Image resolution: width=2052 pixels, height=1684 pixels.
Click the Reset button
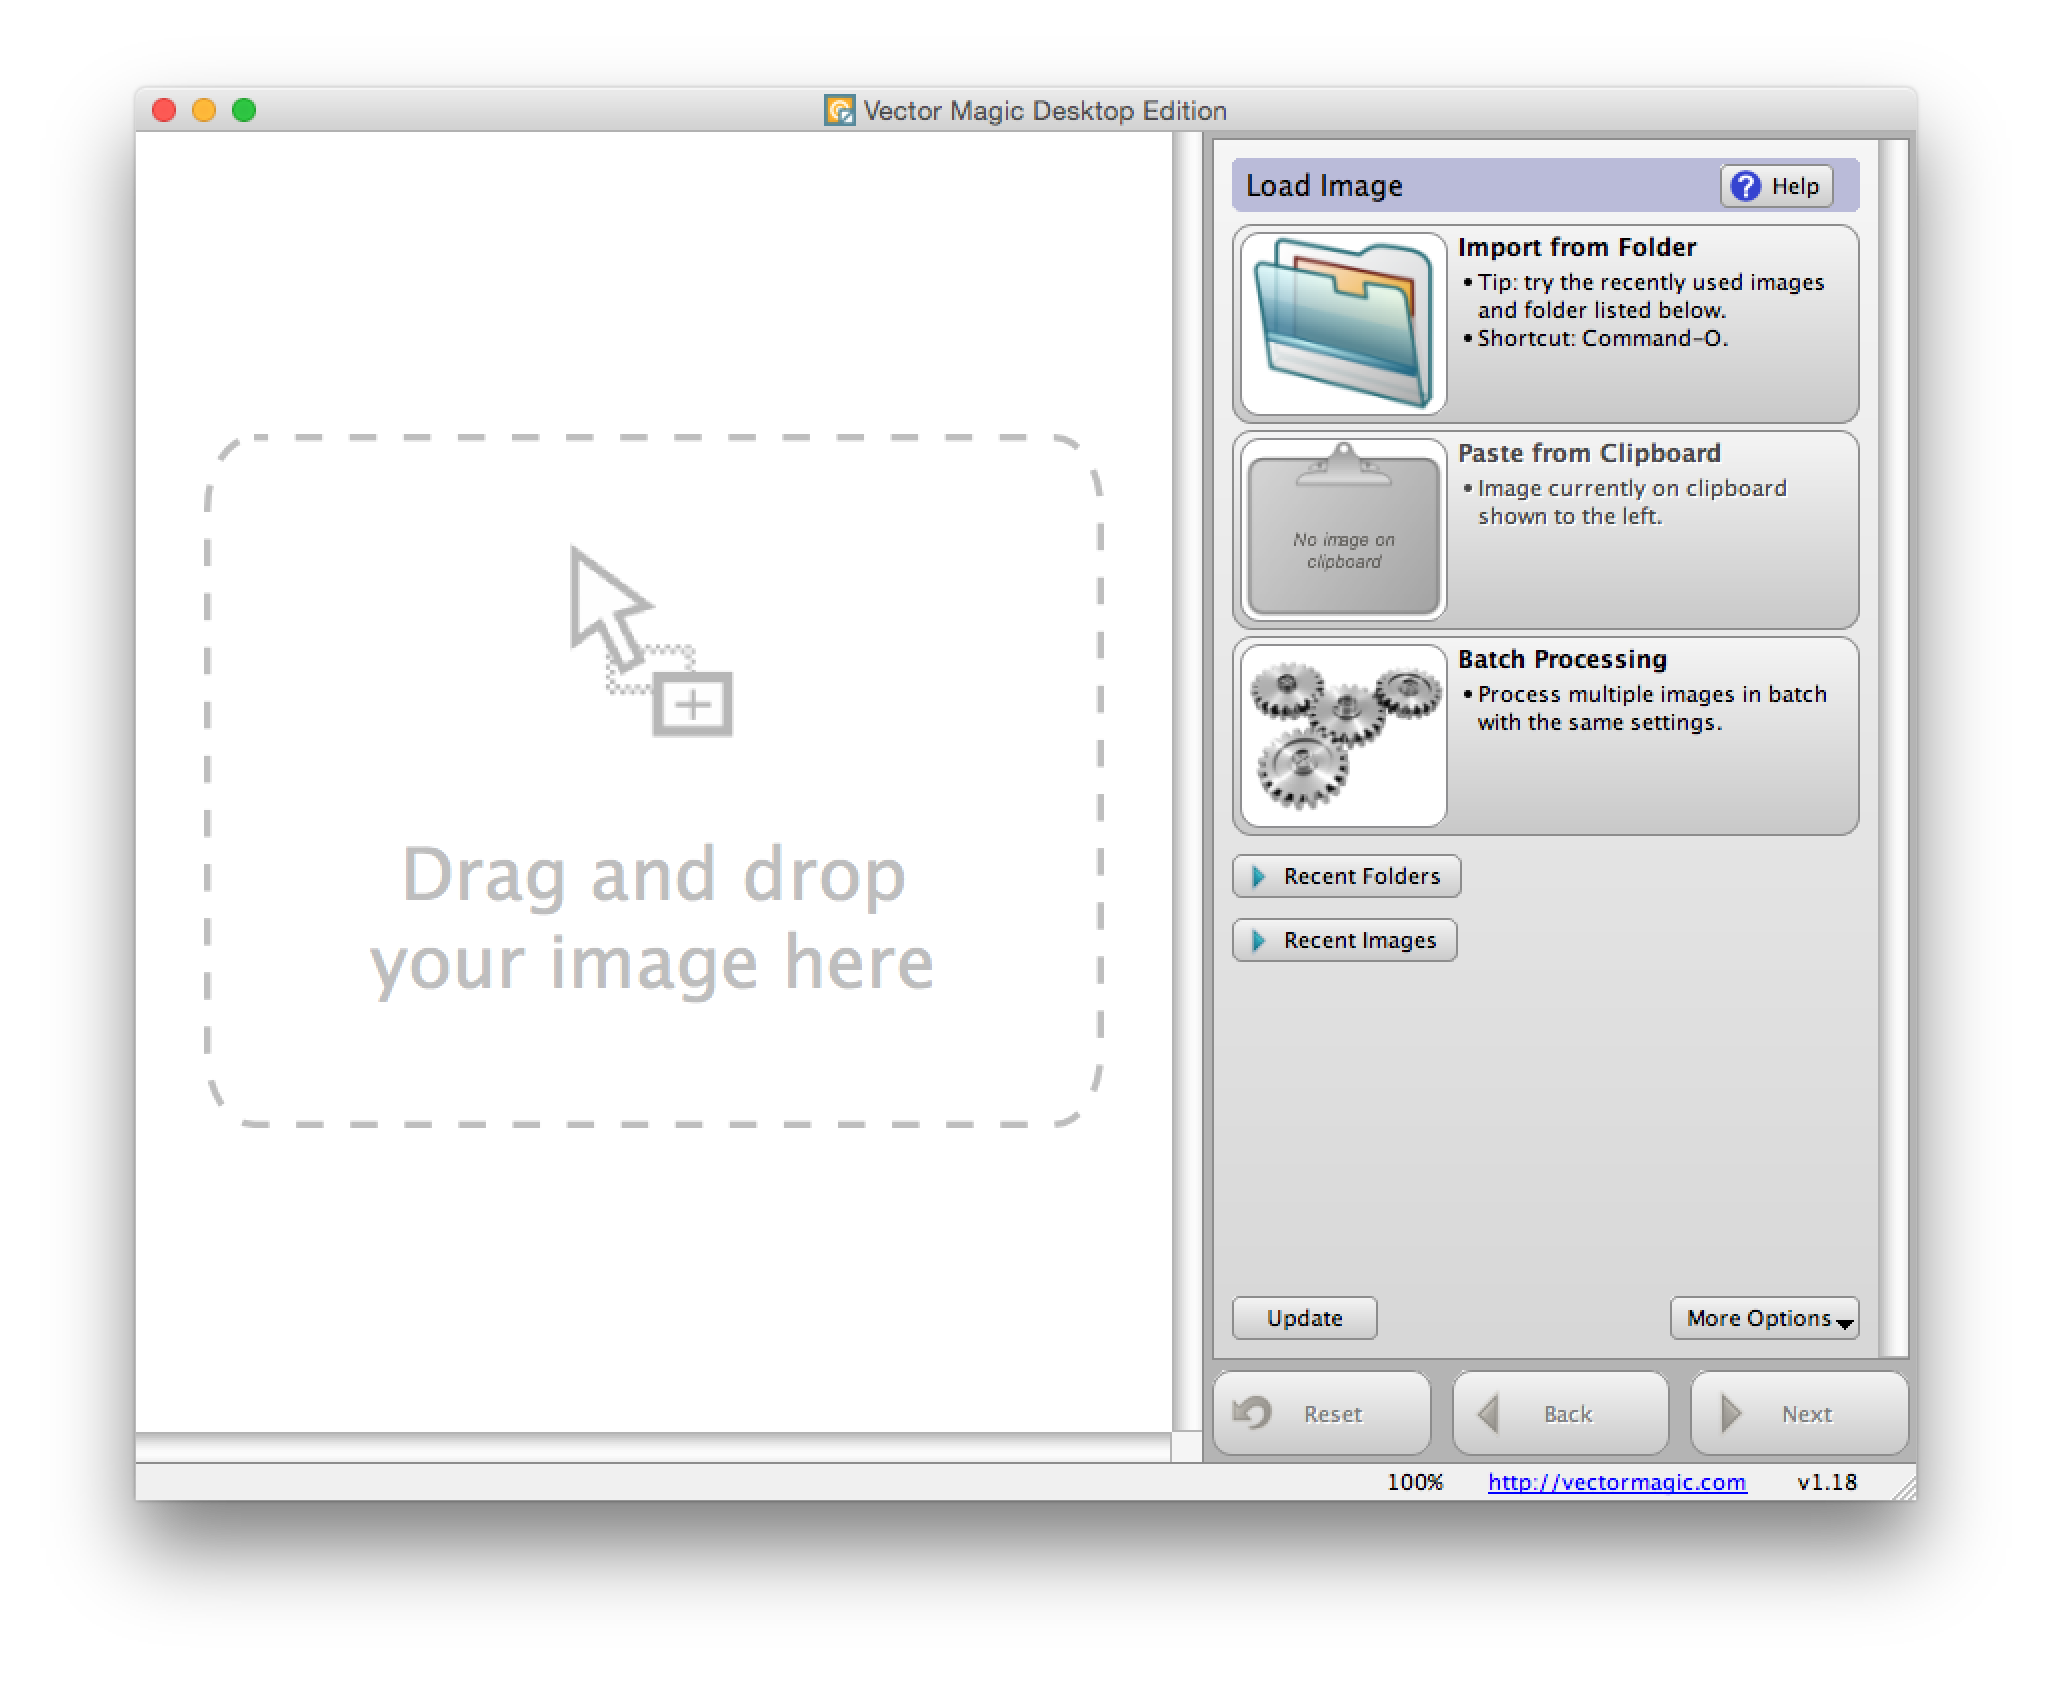(x=1321, y=1413)
